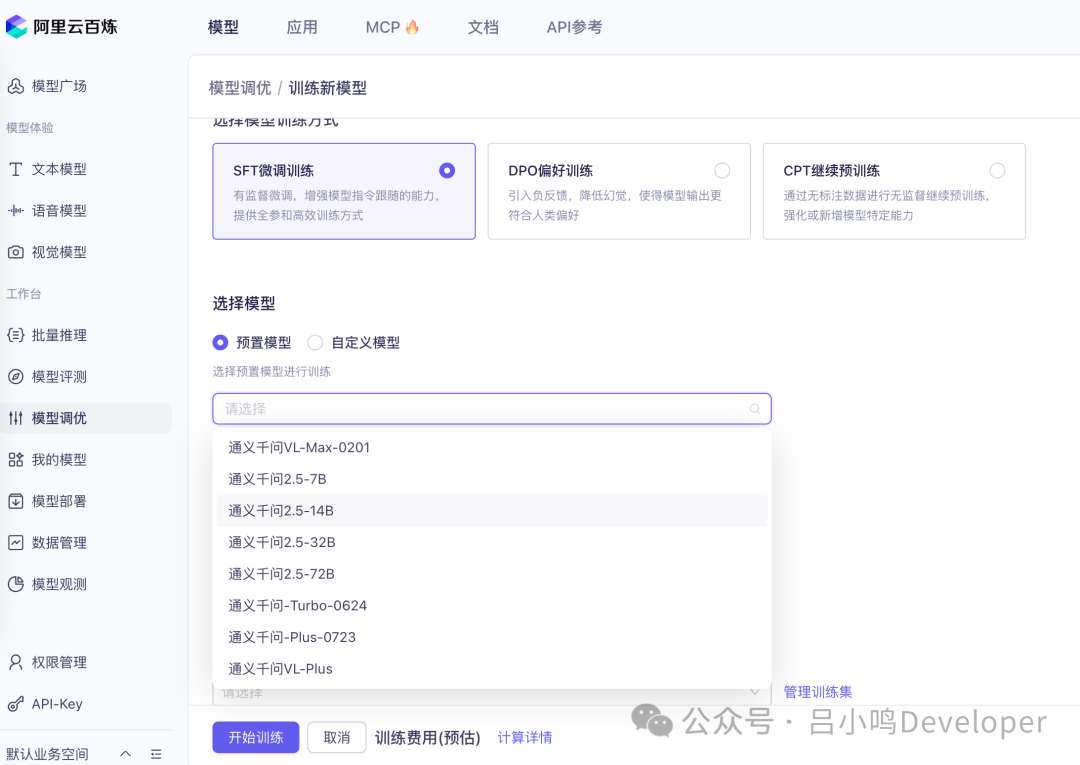
Task: Click the 取消 button
Action: coord(337,737)
